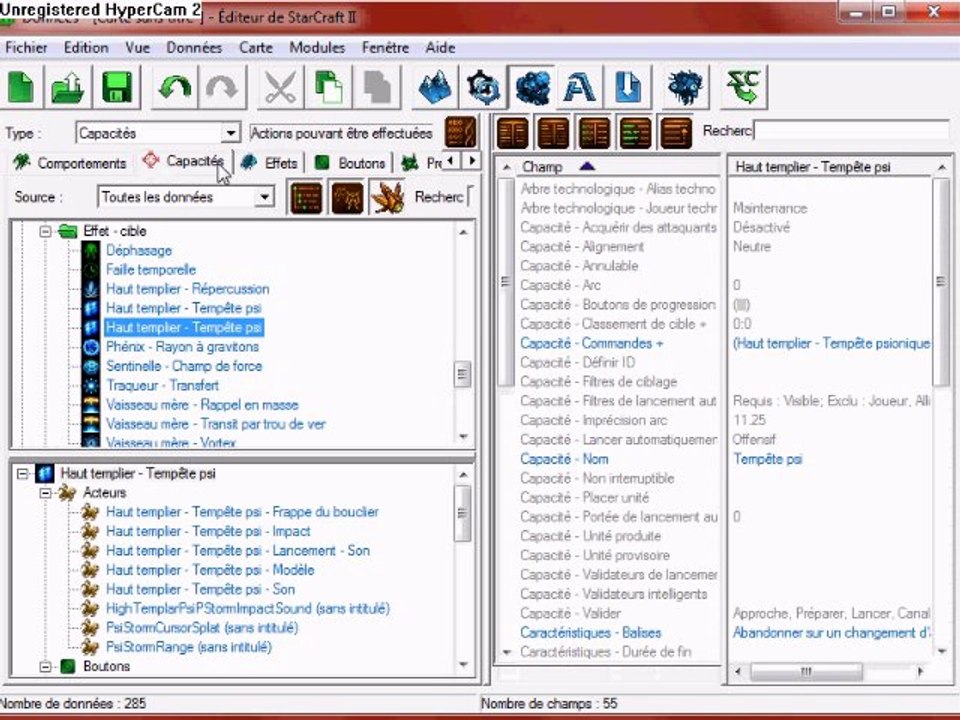This screenshot has width=960, height=720.
Task: Click the Actions pouvant être effectuées field
Action: pyautogui.click(x=342, y=133)
